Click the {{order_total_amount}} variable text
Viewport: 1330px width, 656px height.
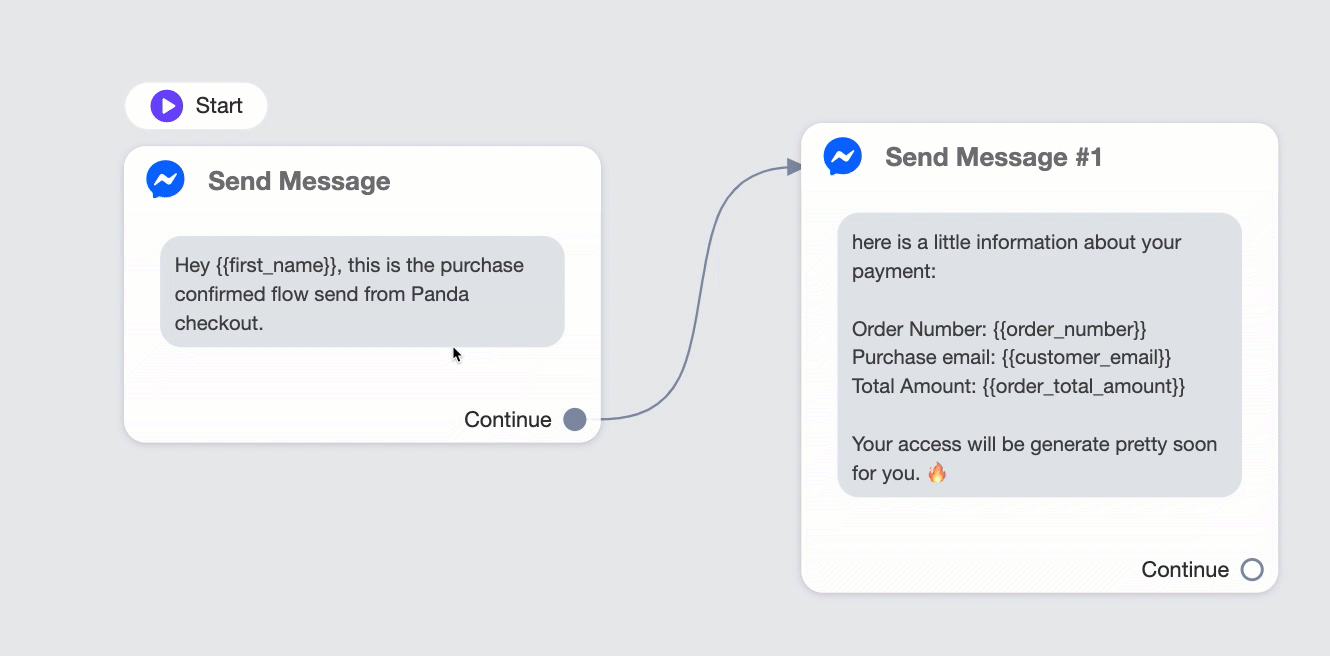pyautogui.click(x=1084, y=385)
